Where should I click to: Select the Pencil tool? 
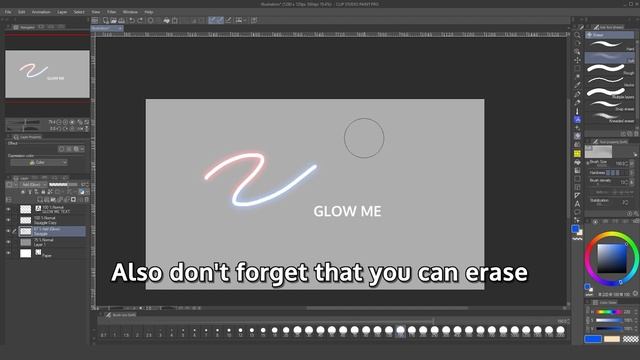(x=577, y=102)
